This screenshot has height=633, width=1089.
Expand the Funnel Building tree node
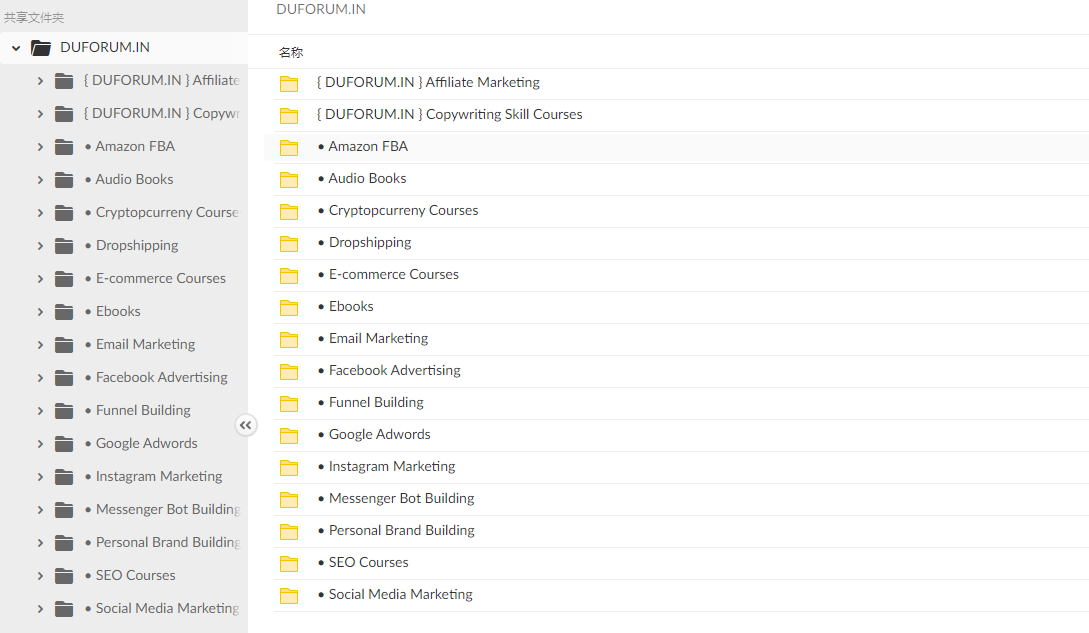coord(40,410)
